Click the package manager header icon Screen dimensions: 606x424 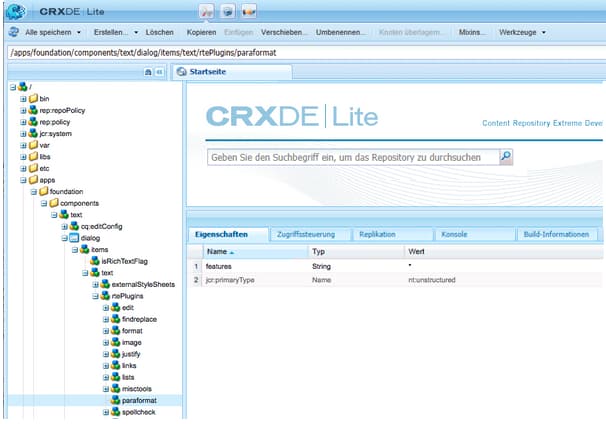[x=228, y=11]
